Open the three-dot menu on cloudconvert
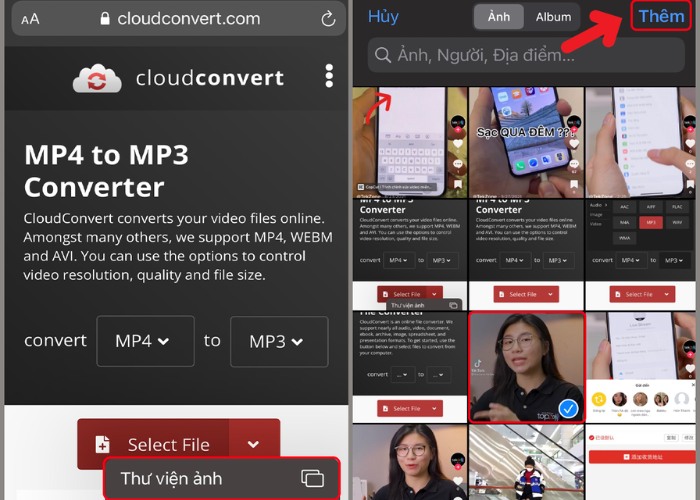The height and width of the screenshot is (500, 700). [x=329, y=76]
